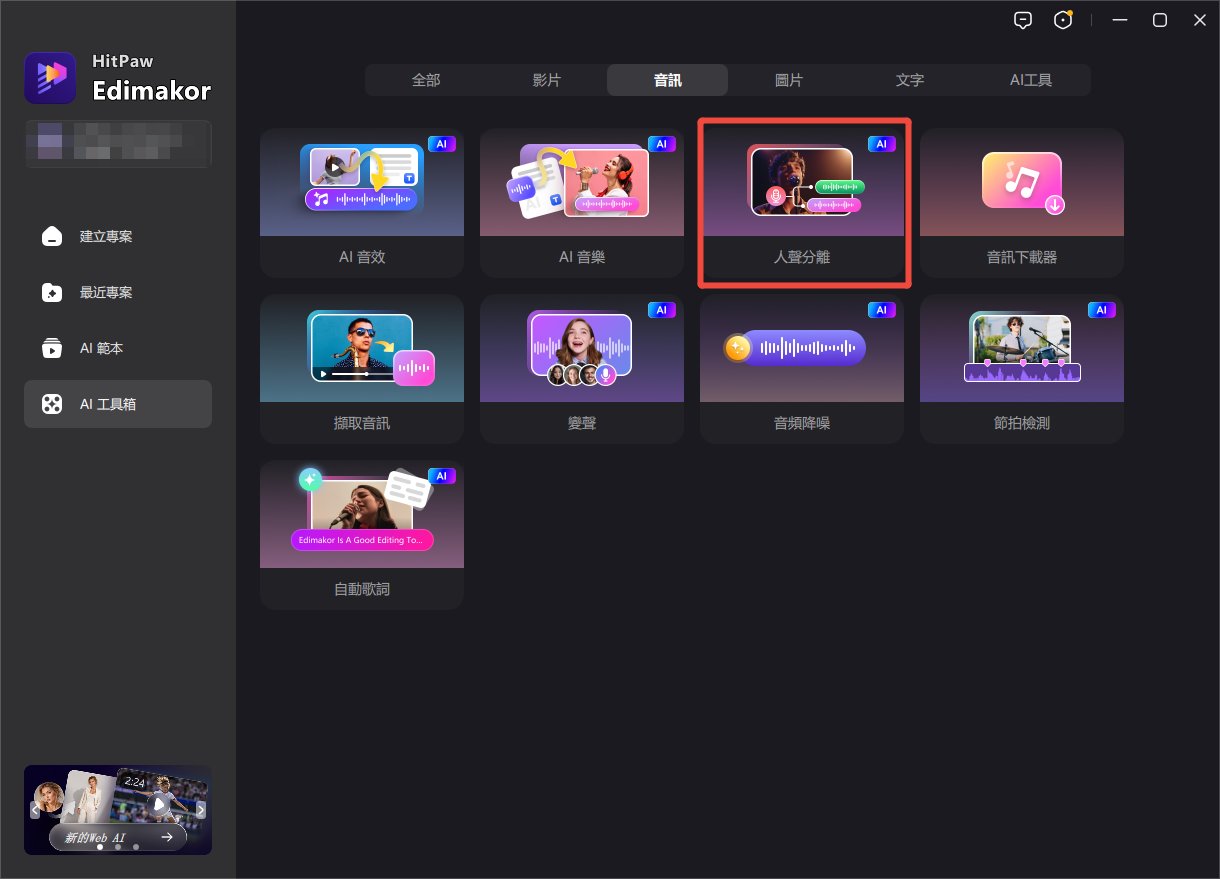Screen dimensions: 1220x879
Task: Open the 音訊下載器 tool
Action: click(x=1022, y=203)
